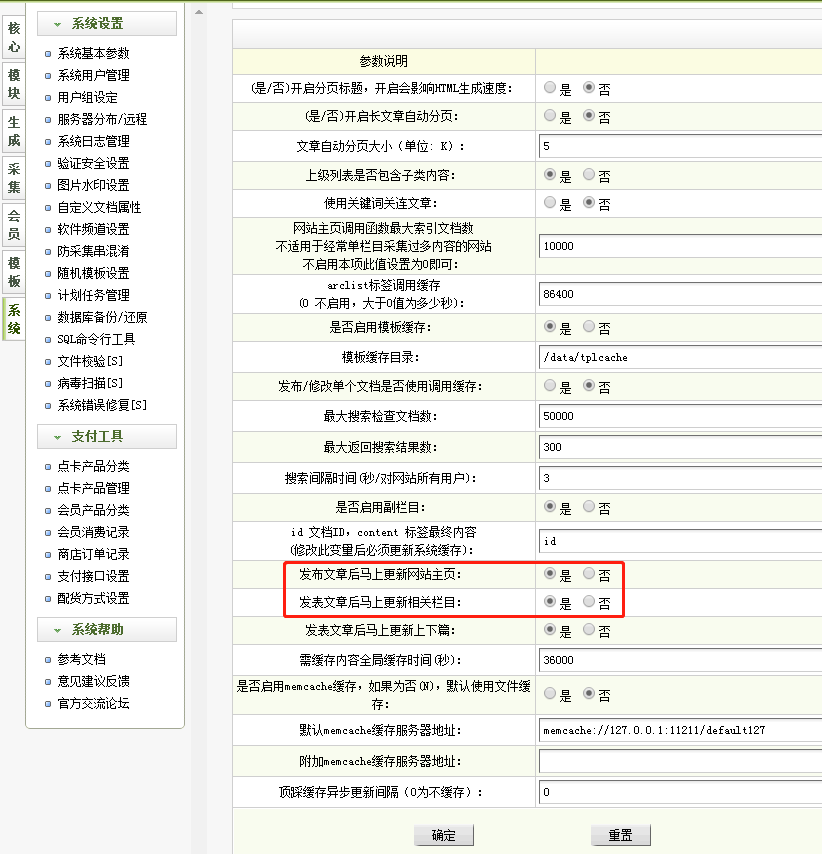Open 意见建议反馈 link
This screenshot has height=854, width=822.
click(93, 681)
